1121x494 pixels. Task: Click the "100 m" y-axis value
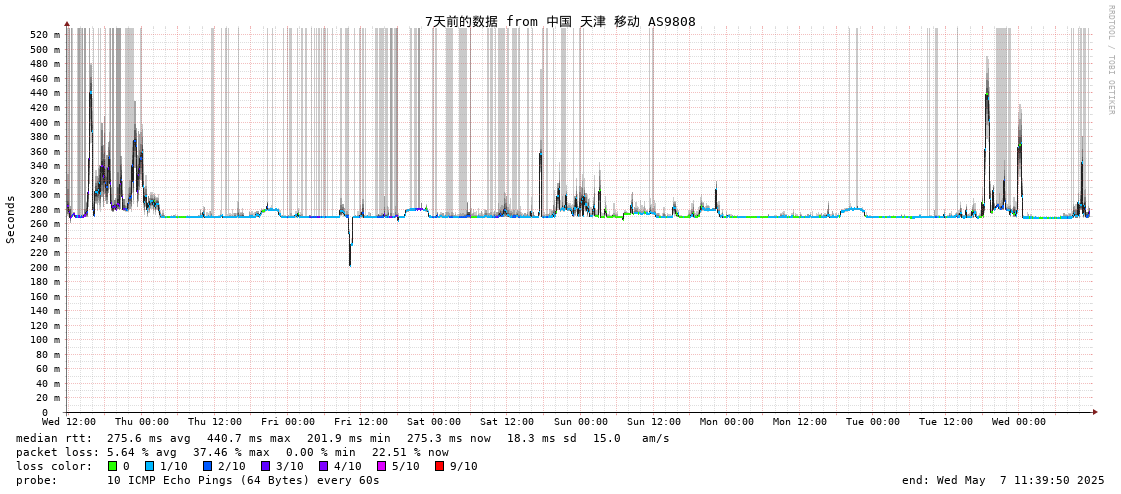(46, 340)
